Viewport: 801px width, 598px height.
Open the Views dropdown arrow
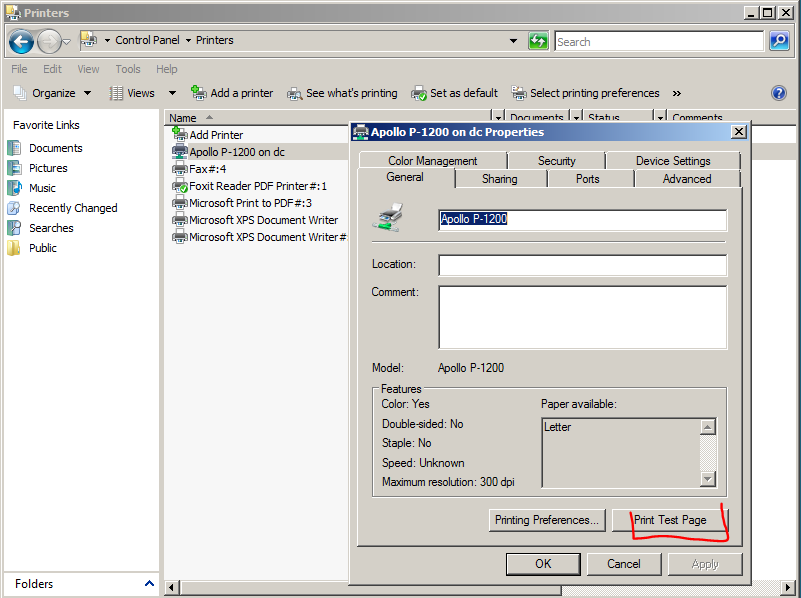tap(172, 93)
